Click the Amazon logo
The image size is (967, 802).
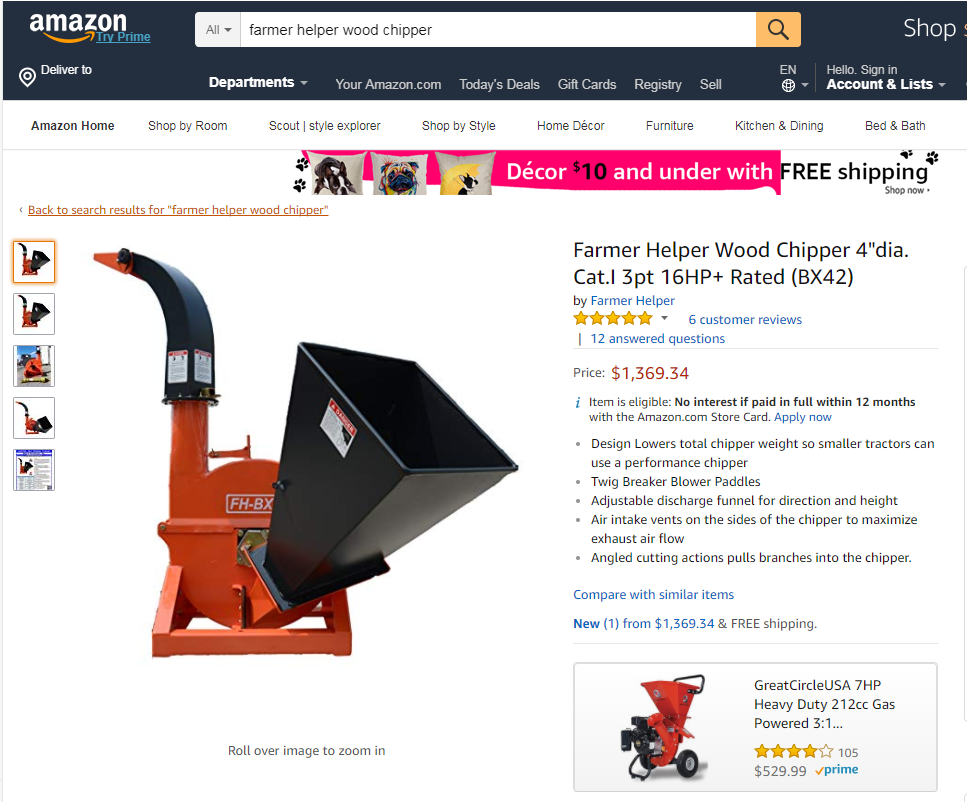pos(78,27)
